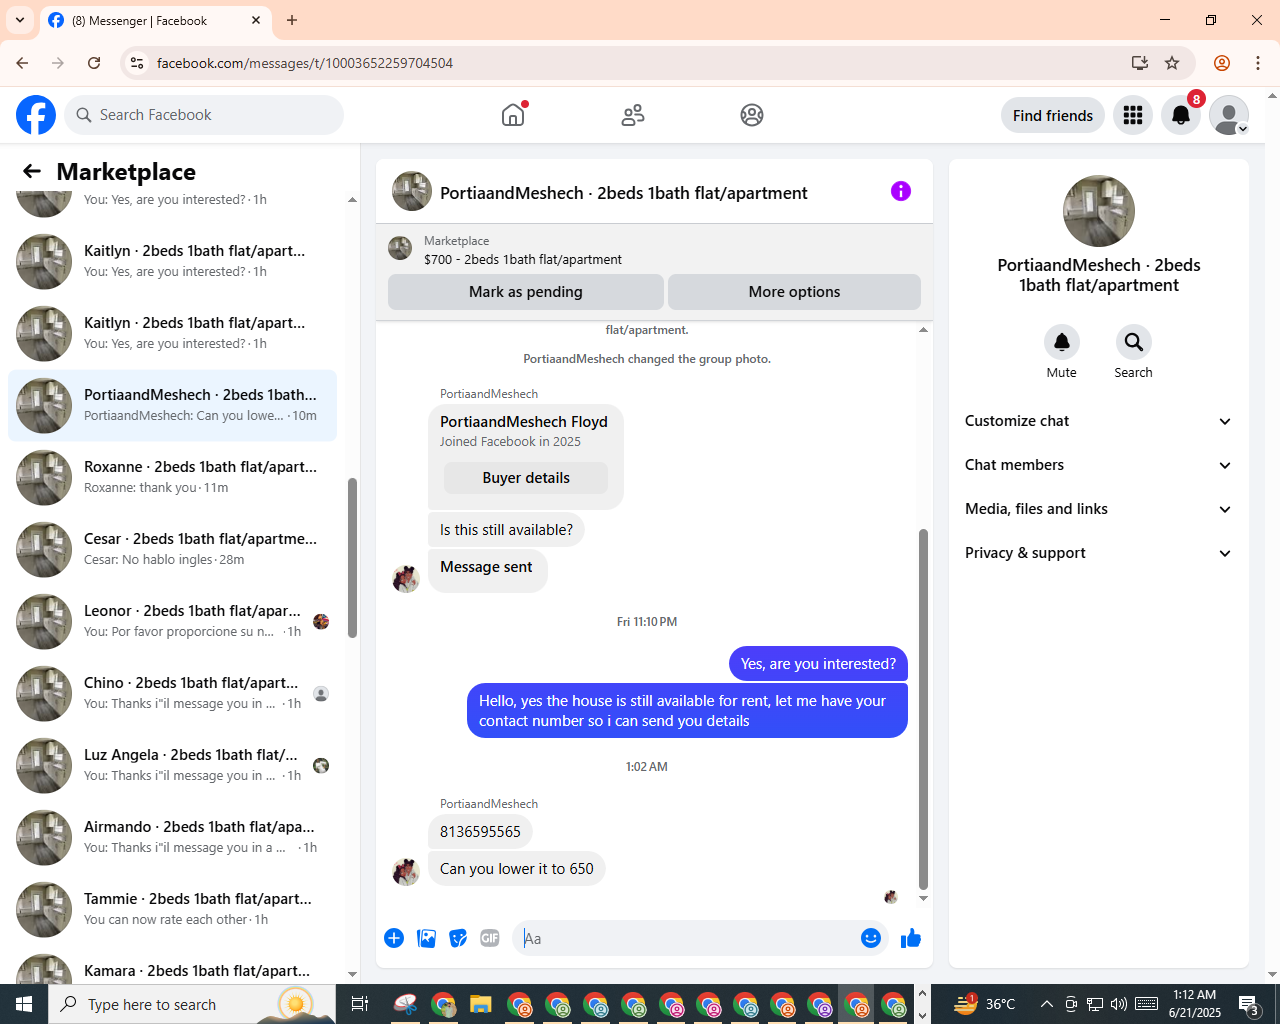Image resolution: width=1280 pixels, height=1024 pixels.
Task: Open Buyer details for PortiaandMeshech Floyd
Action: pyautogui.click(x=526, y=478)
